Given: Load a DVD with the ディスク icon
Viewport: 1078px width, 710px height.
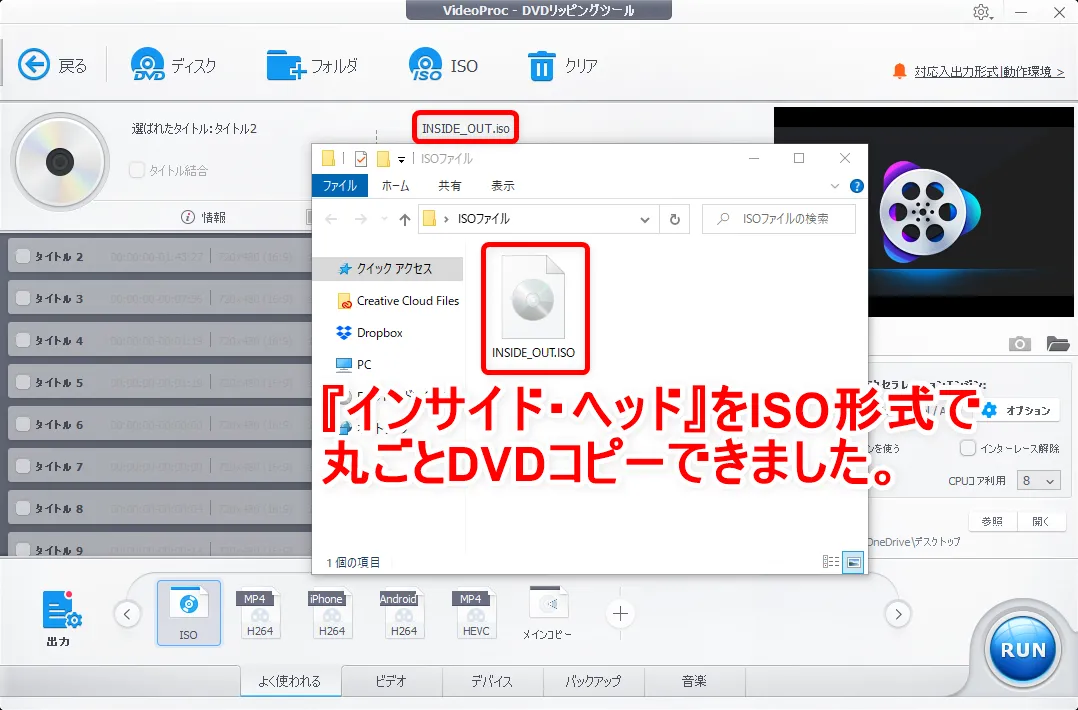Looking at the screenshot, I should [148, 65].
